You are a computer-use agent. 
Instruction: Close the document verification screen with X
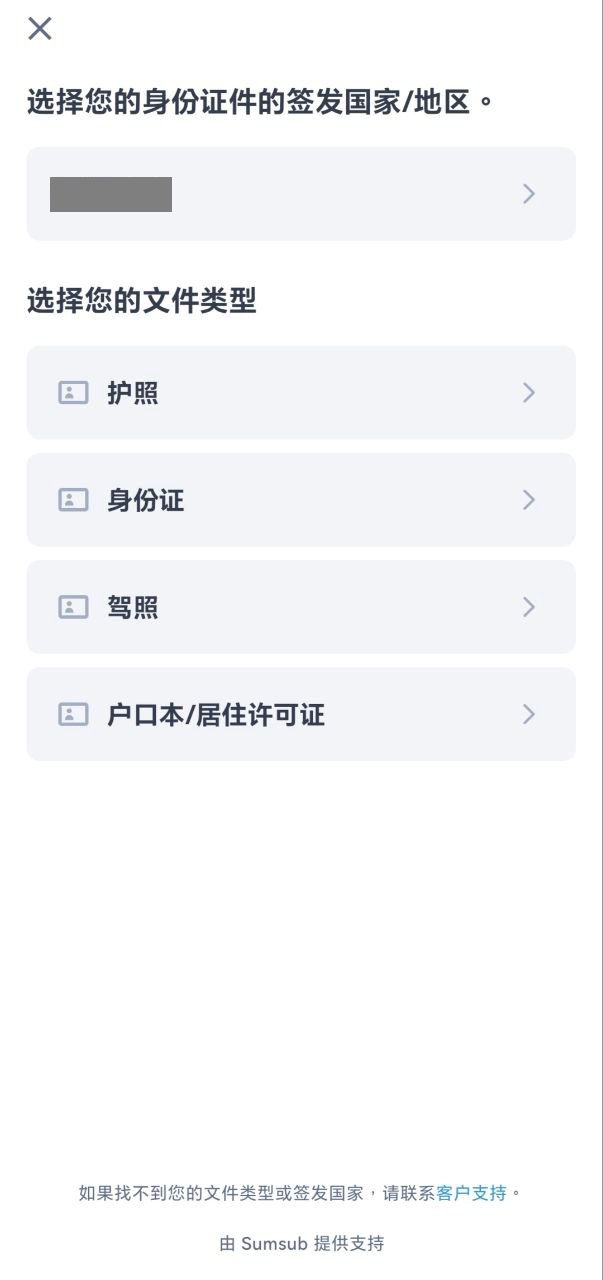click(40, 28)
